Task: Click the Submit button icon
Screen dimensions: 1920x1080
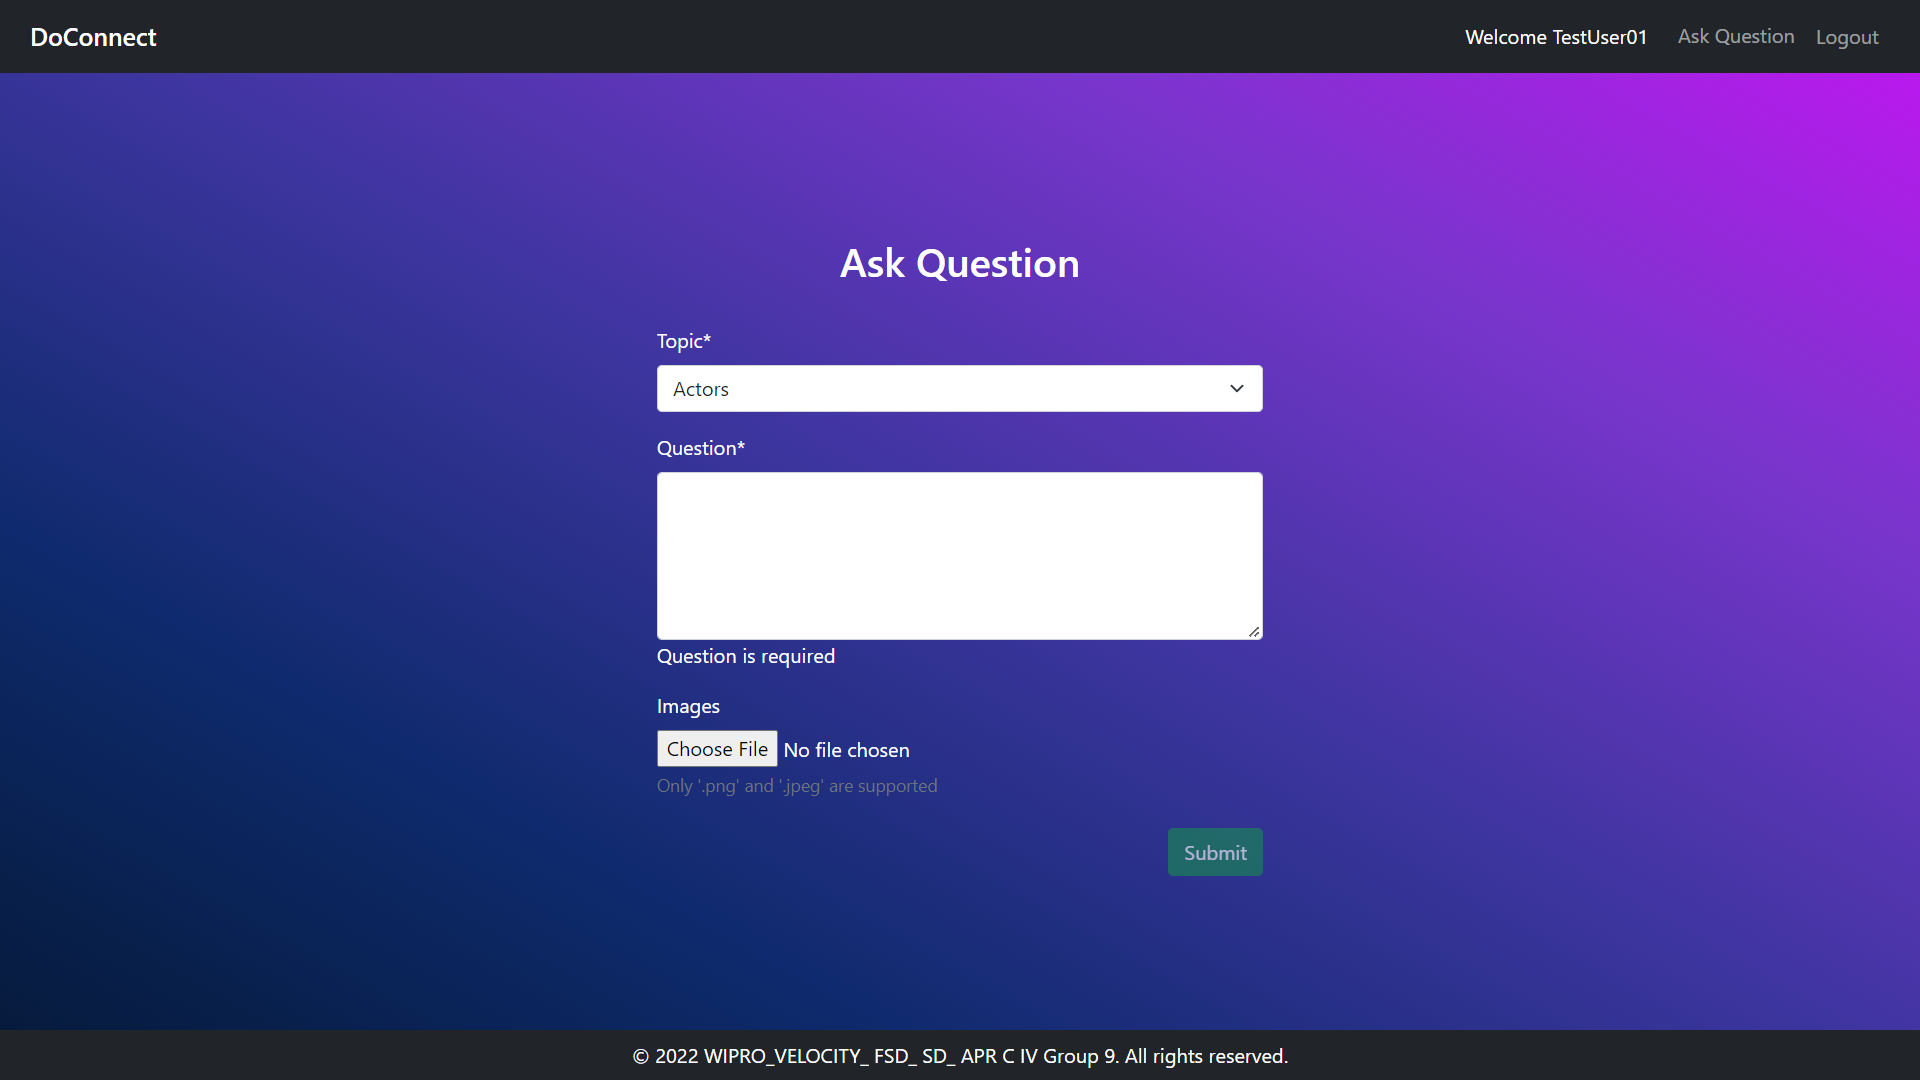Action: click(1215, 851)
